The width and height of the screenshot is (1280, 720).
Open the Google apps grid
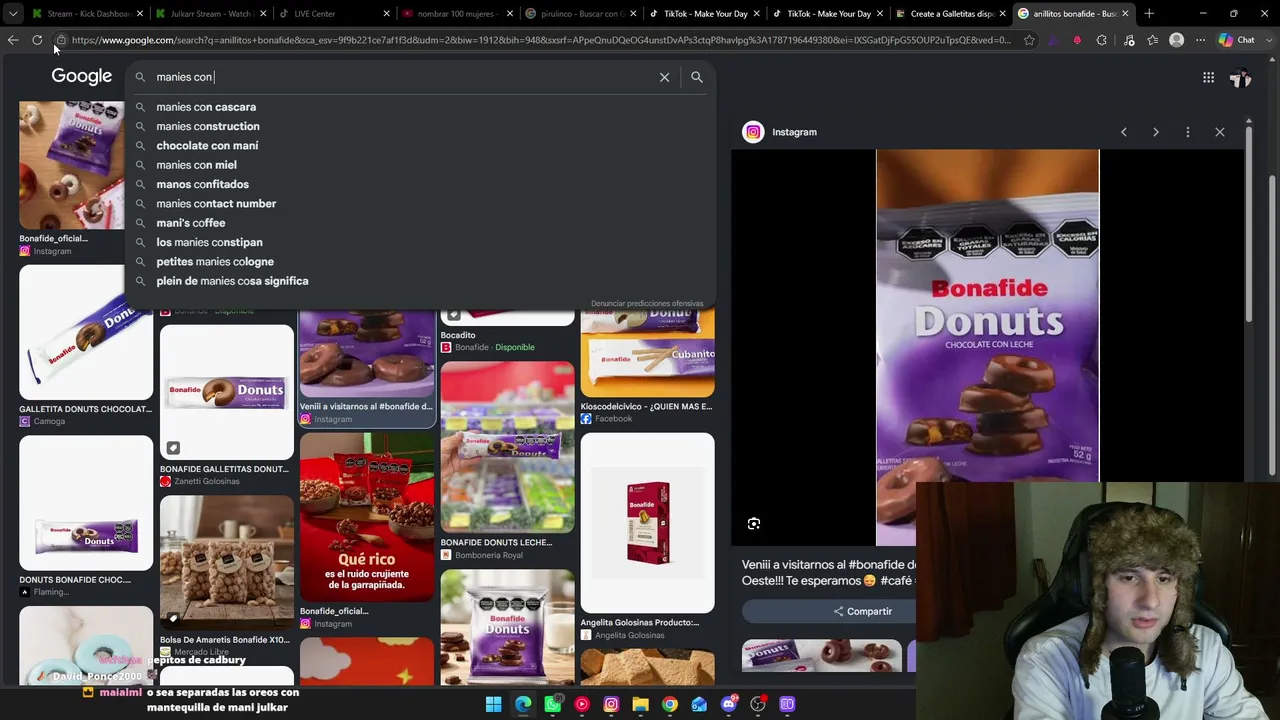1208,77
